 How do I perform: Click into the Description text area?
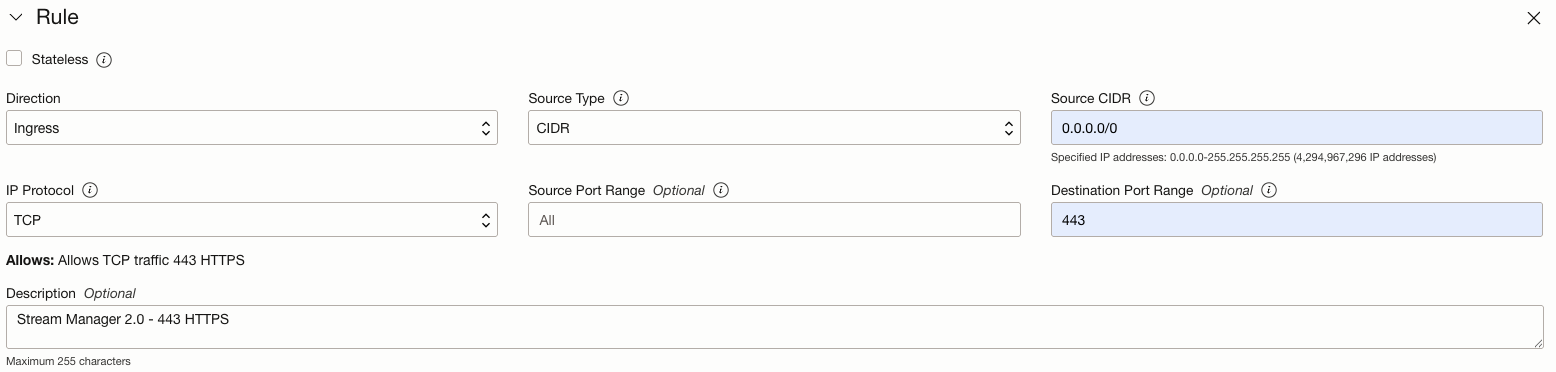pyautogui.click(x=774, y=327)
